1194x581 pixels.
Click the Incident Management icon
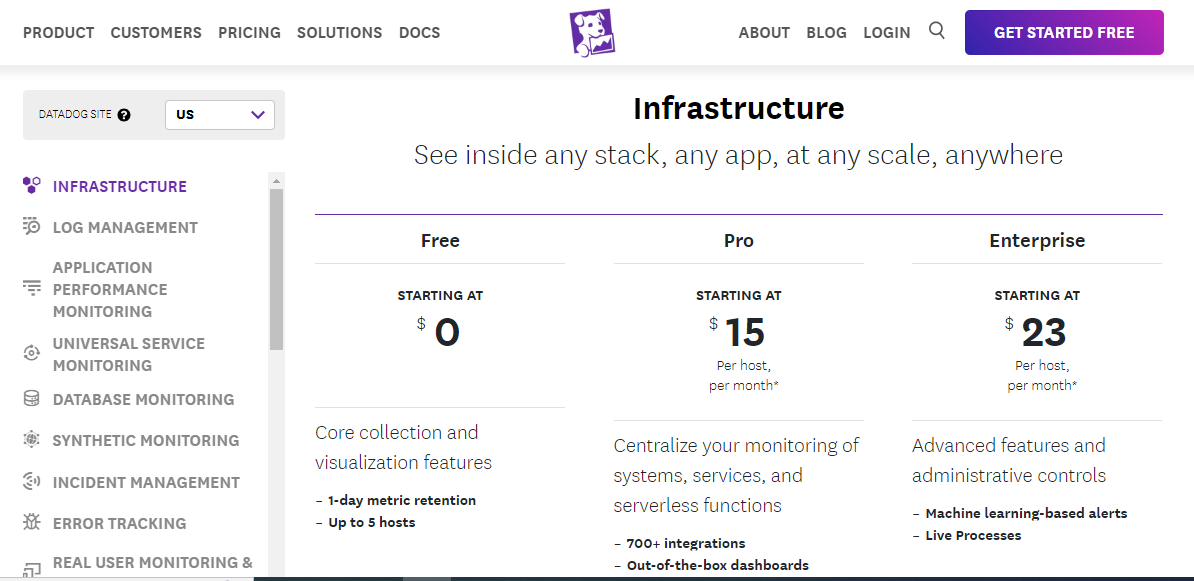click(x=31, y=481)
